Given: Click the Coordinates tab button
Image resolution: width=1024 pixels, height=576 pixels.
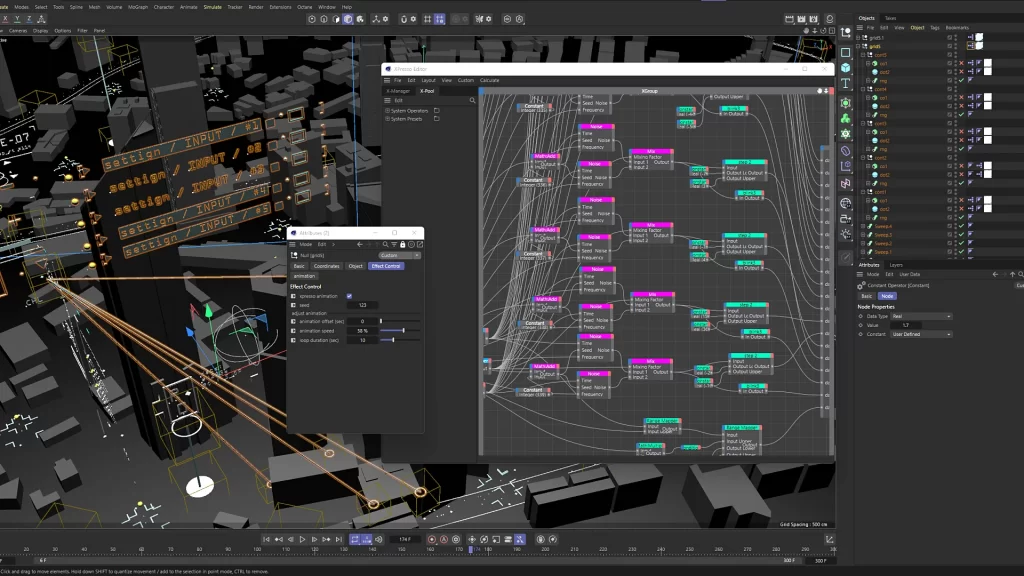Looking at the screenshot, I should point(326,266).
